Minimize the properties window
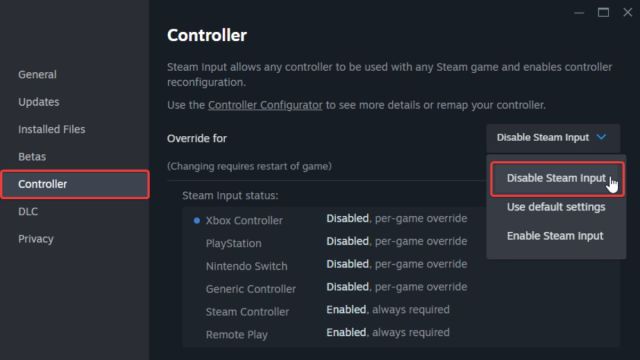640x360 pixels. tap(579, 13)
